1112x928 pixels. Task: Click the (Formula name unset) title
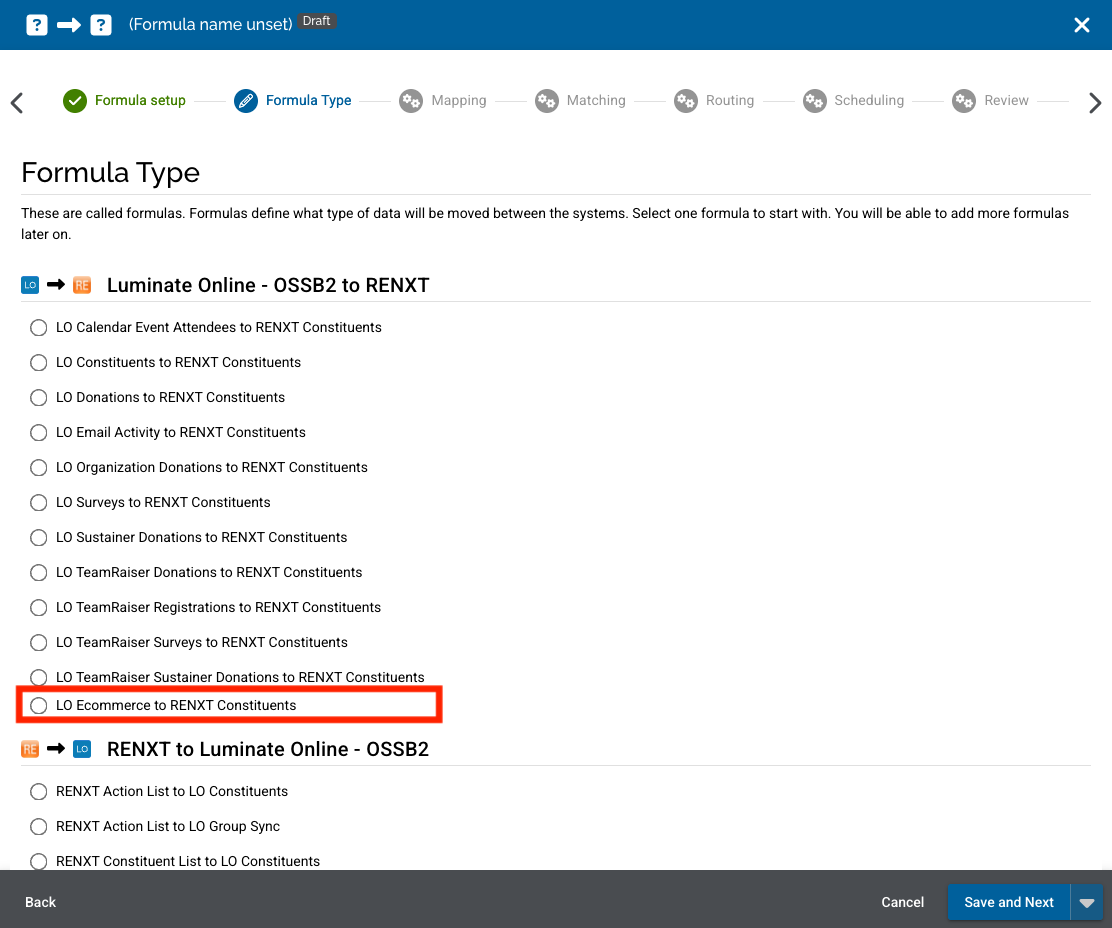pos(211,25)
